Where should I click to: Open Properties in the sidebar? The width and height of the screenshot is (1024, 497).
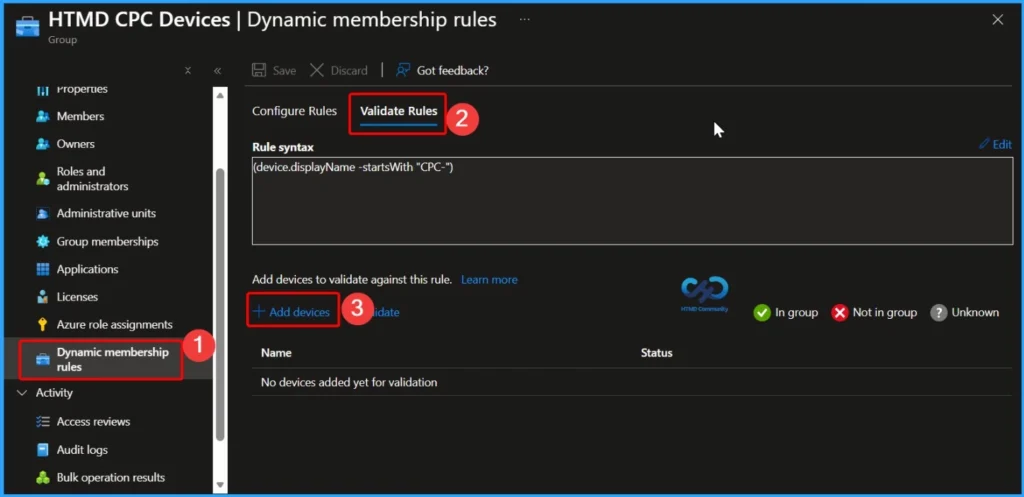(82, 89)
